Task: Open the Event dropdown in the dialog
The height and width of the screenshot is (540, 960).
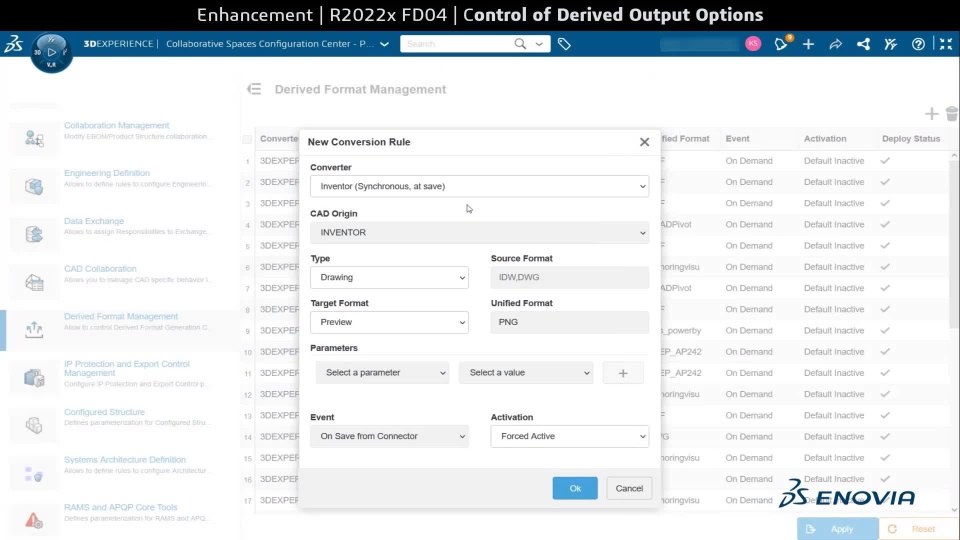Action: [389, 436]
